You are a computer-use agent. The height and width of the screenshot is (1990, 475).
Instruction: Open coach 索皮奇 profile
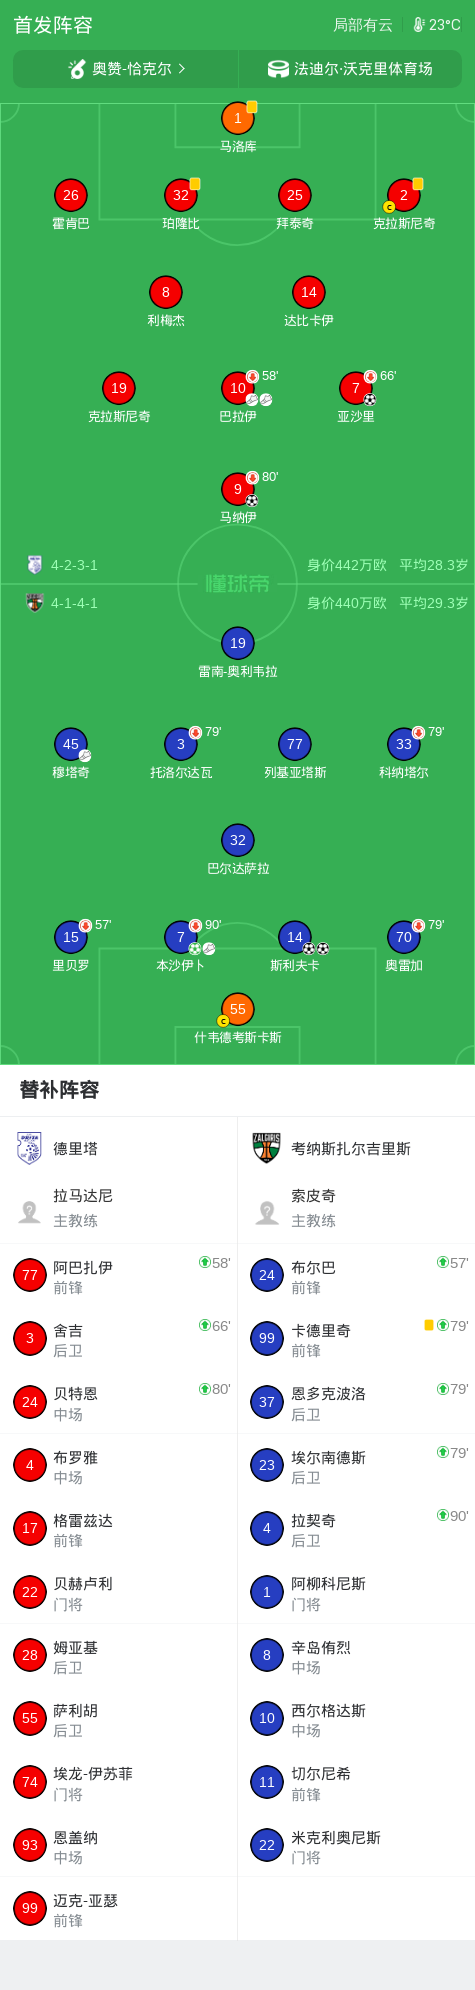(356, 1207)
